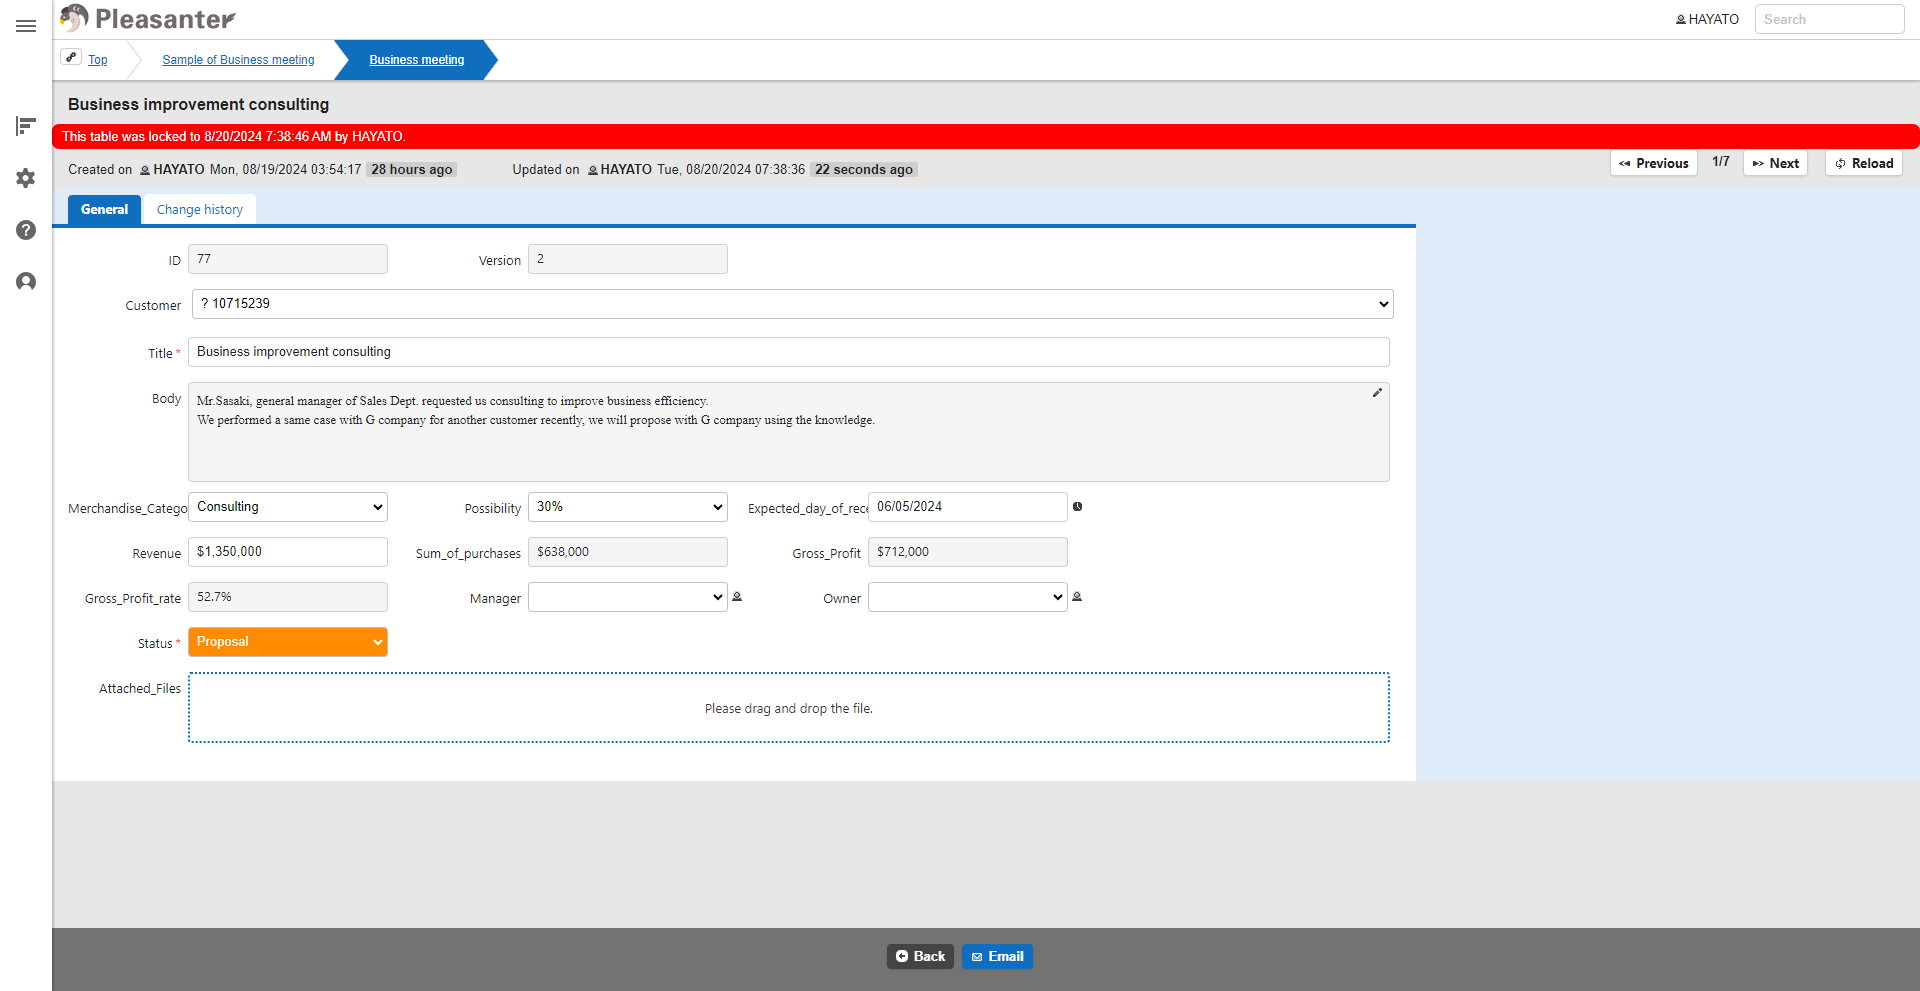Click the person icon beside Owner

[1077, 597]
